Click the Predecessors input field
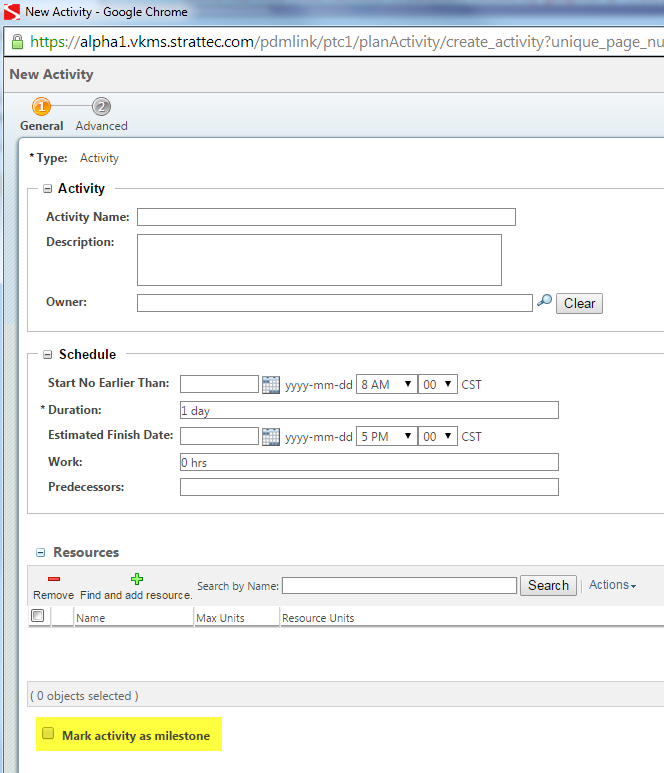 tap(369, 487)
